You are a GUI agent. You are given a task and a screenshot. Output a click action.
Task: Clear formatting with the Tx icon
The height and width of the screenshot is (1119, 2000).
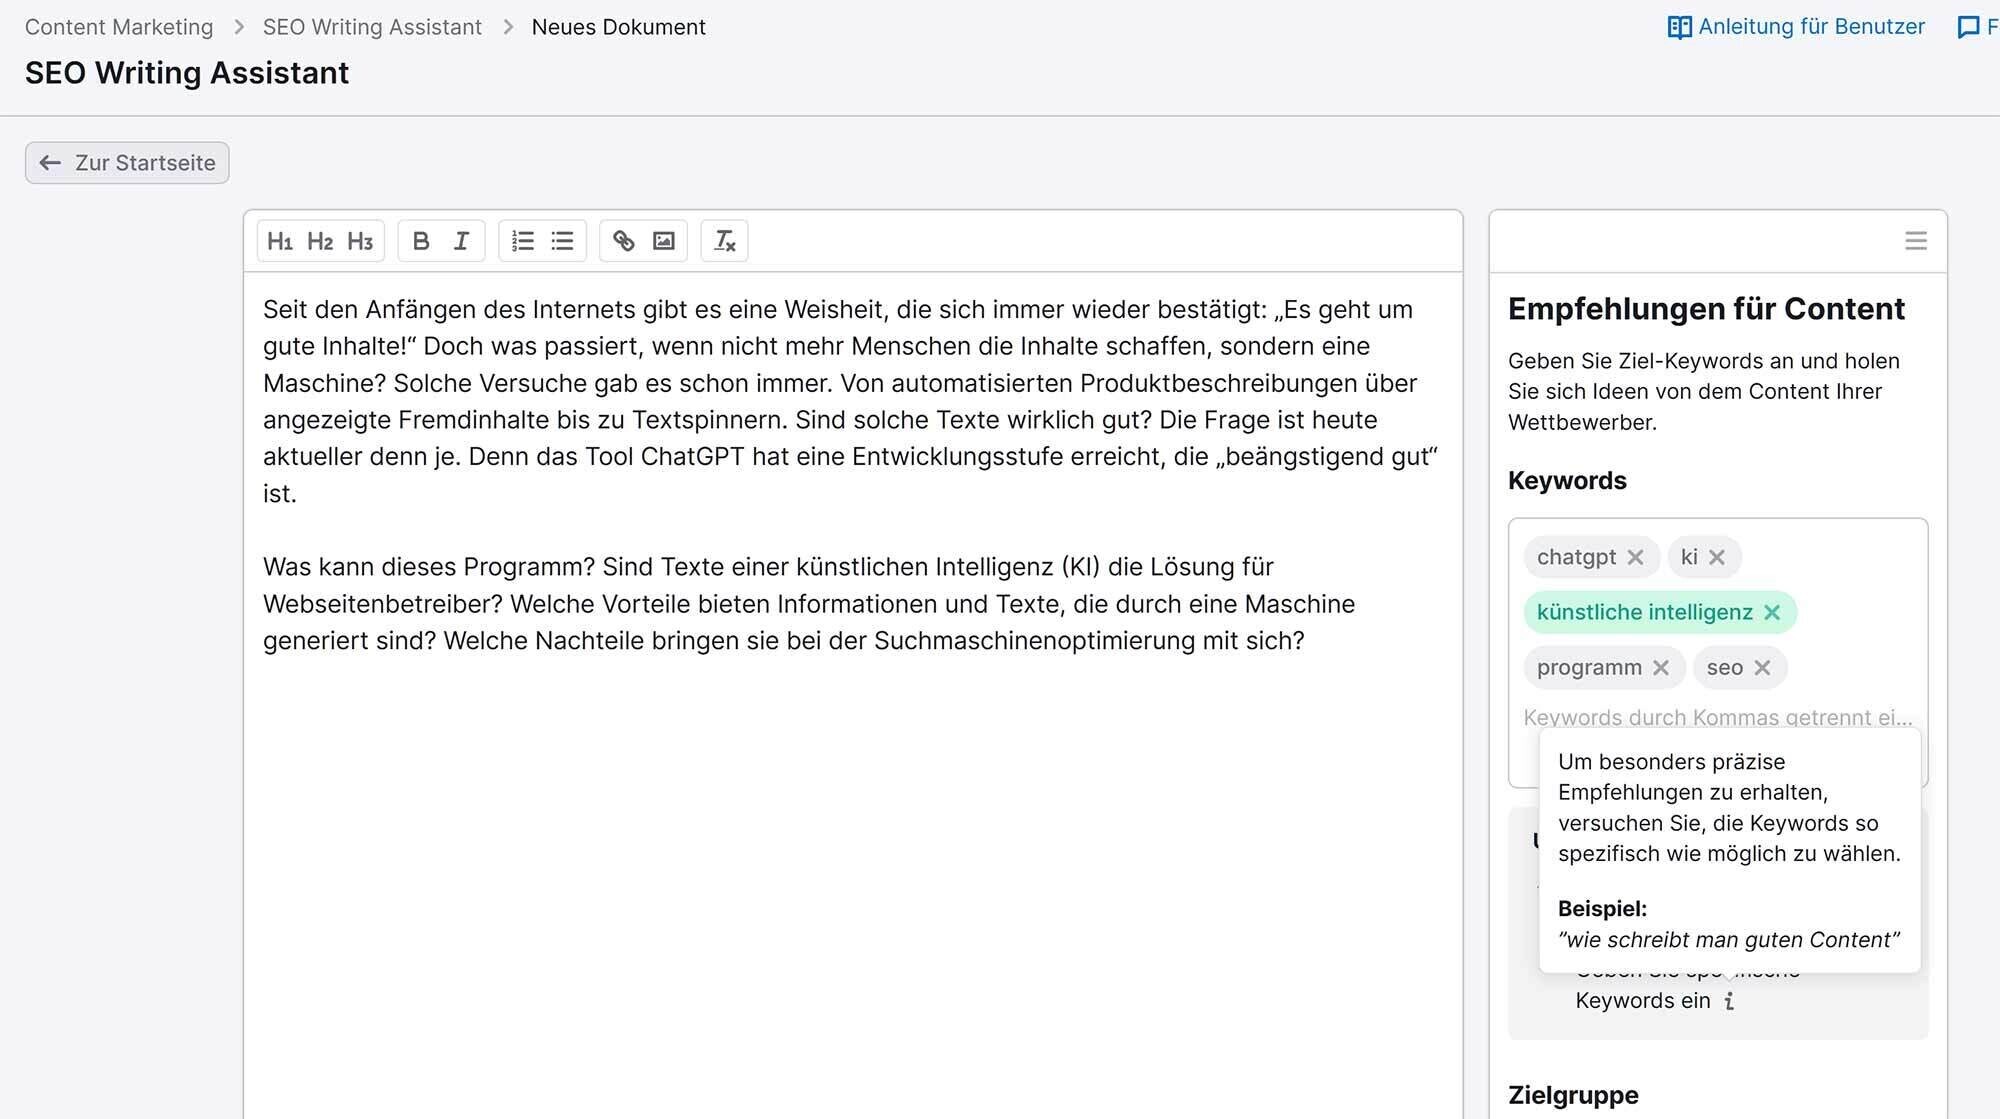pyautogui.click(x=724, y=240)
